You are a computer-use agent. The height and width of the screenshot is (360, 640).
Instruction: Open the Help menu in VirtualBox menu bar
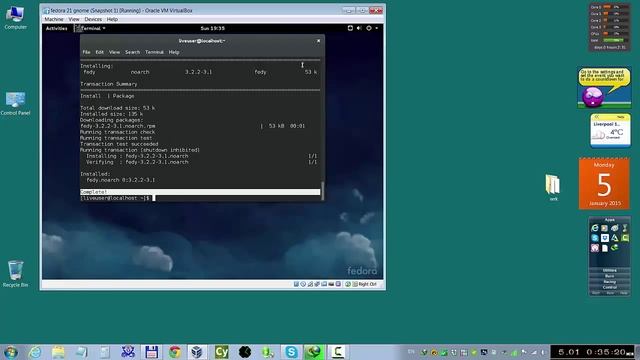112,19
